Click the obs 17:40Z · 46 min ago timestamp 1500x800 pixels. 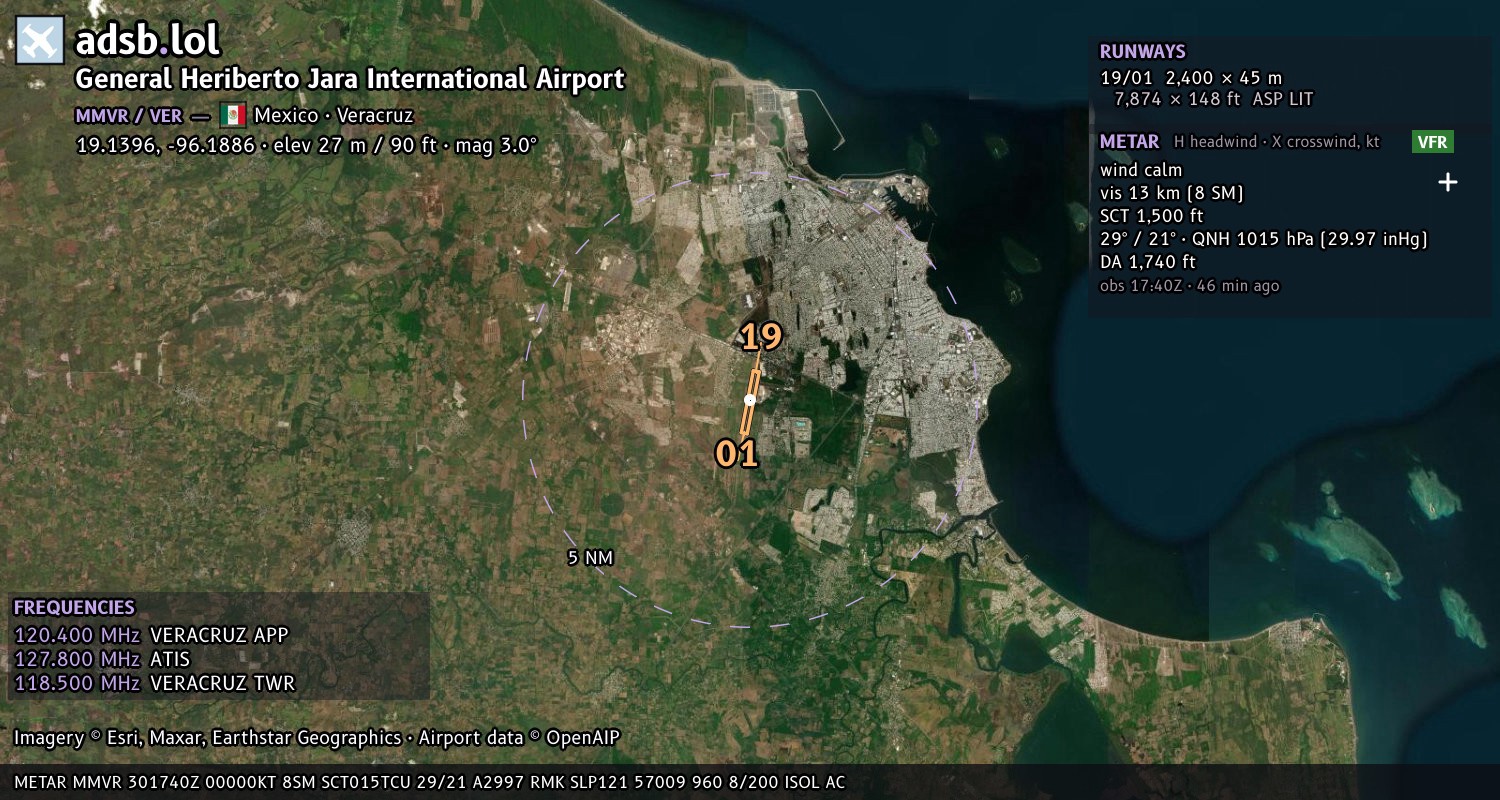click(1189, 286)
